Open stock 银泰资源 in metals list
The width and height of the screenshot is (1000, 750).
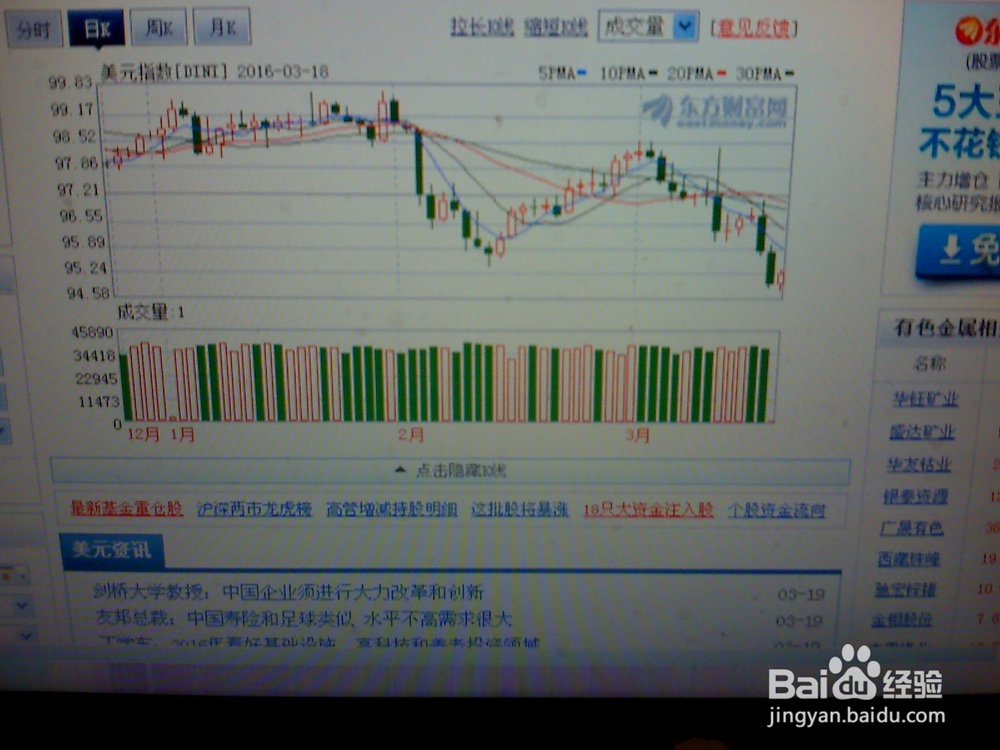coord(915,496)
